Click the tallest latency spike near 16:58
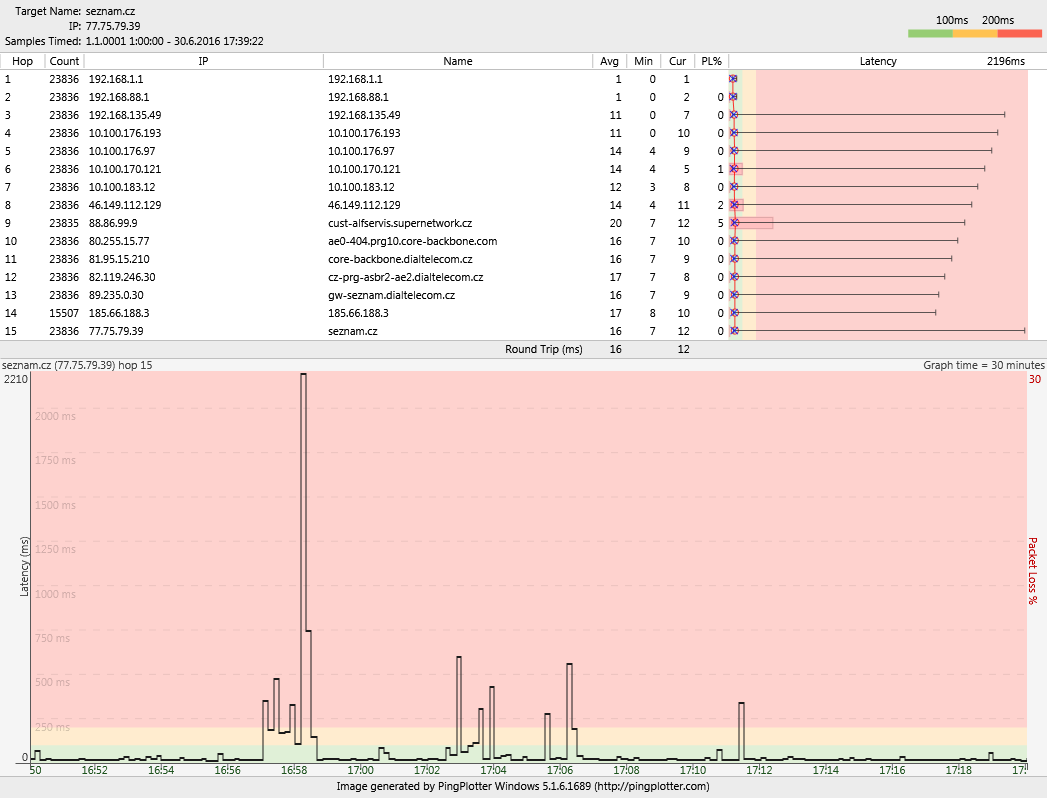This screenshot has height=798, width=1047. pos(303,376)
